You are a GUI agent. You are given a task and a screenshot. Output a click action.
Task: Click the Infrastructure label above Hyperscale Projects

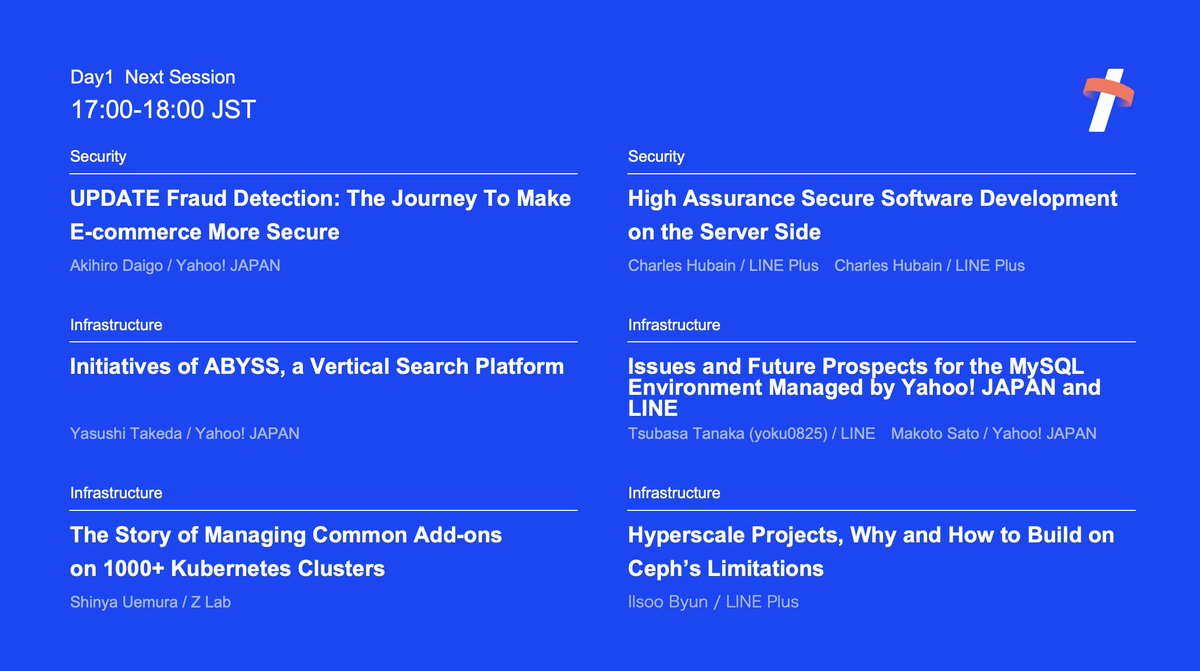pyautogui.click(x=674, y=492)
